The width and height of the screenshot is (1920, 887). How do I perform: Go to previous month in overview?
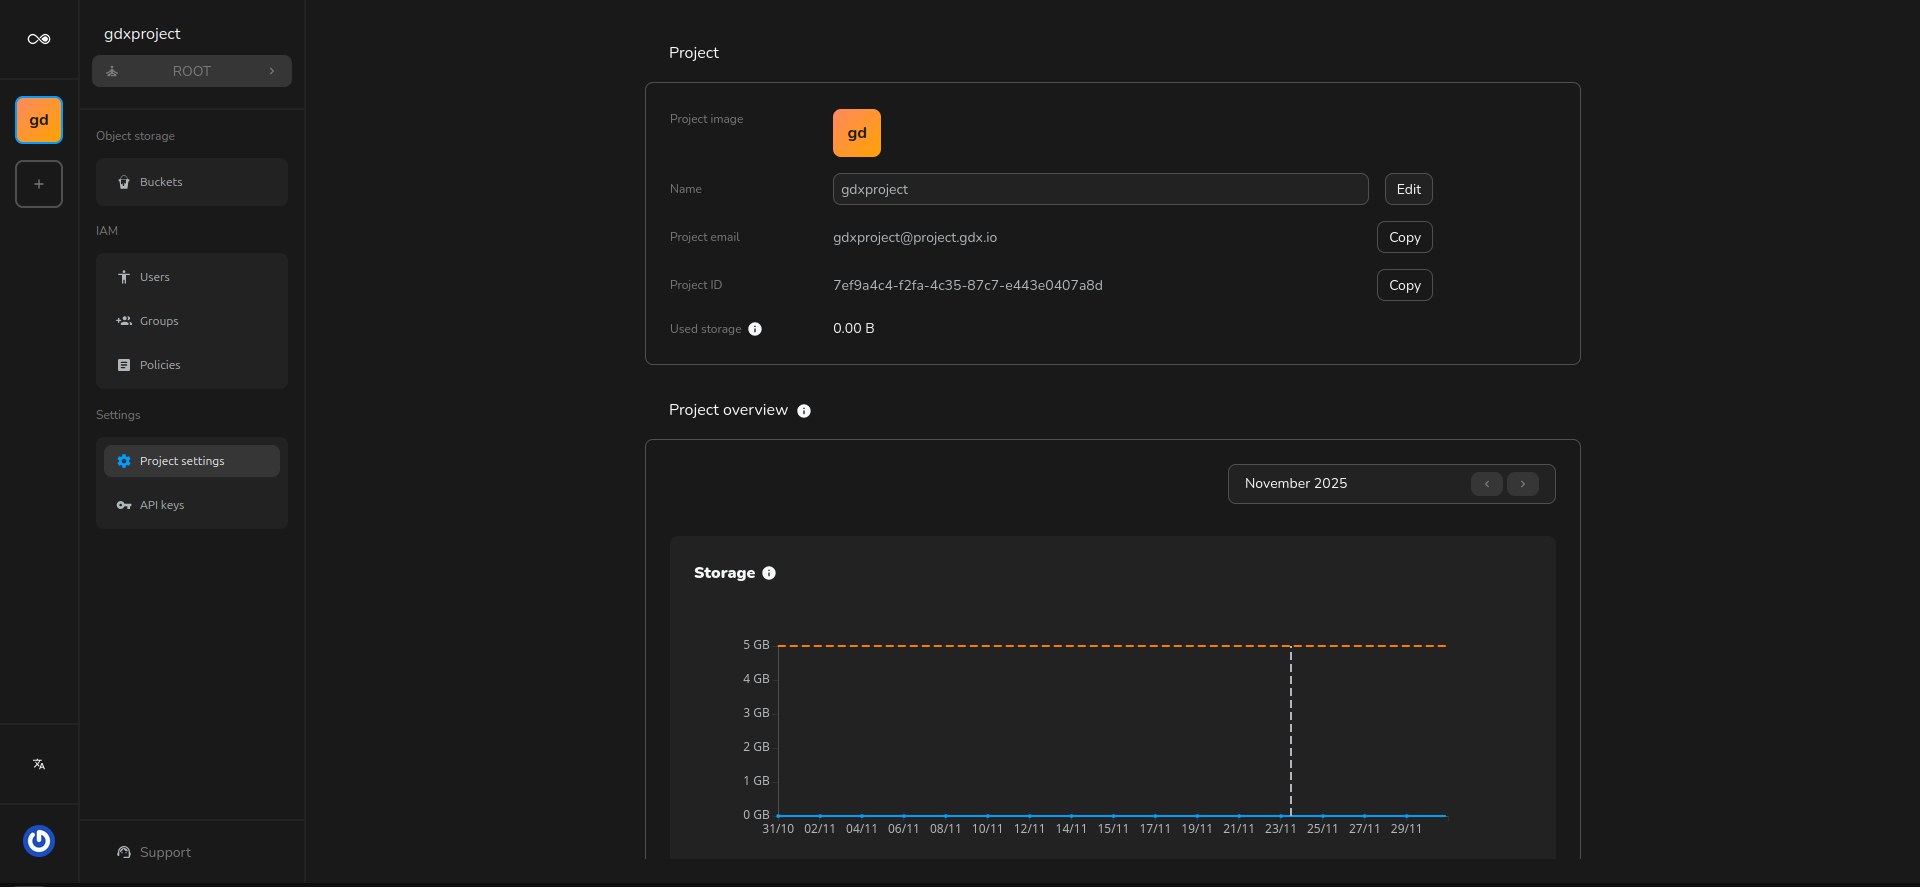coord(1486,484)
